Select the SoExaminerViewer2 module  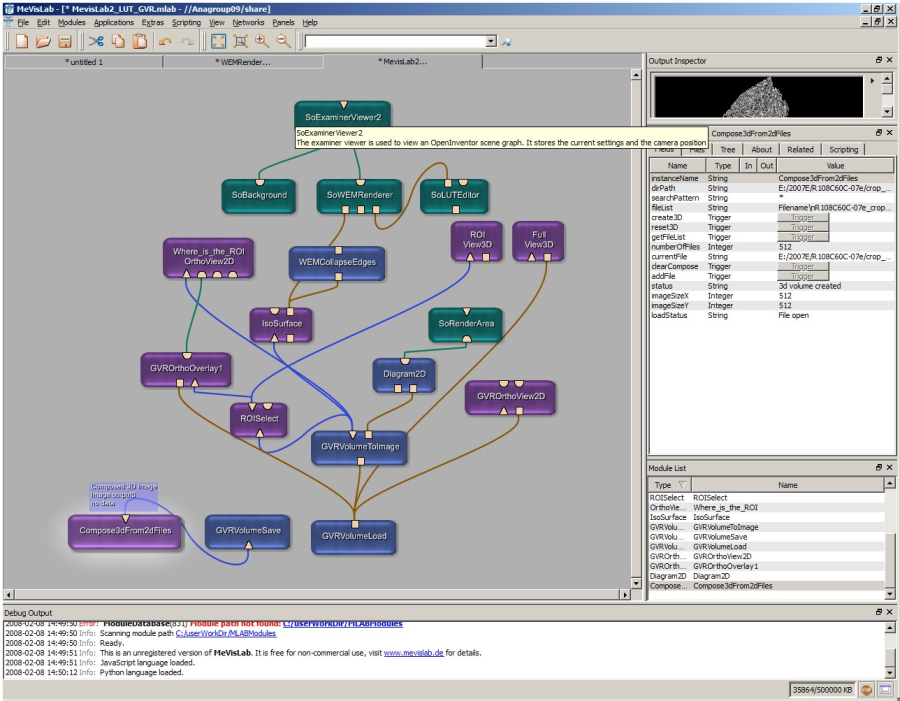click(343, 117)
